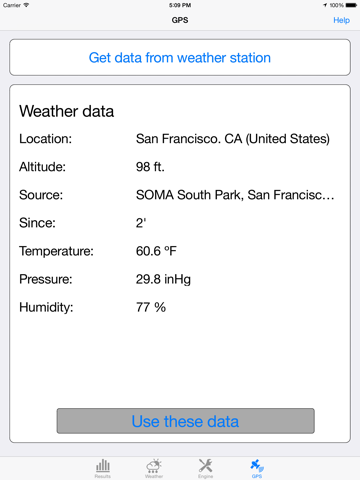The width and height of the screenshot is (360, 480).
Task: Open the Engine tab wrench icon
Action: (x=205, y=465)
